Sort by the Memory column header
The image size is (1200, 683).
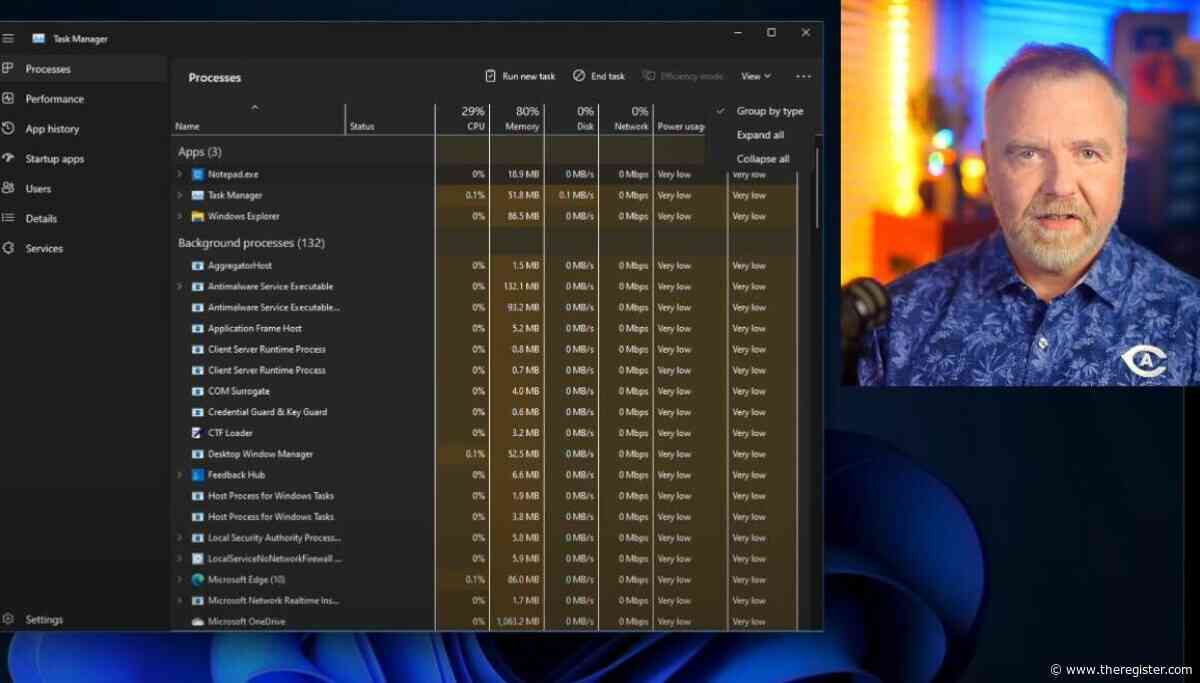click(517, 118)
